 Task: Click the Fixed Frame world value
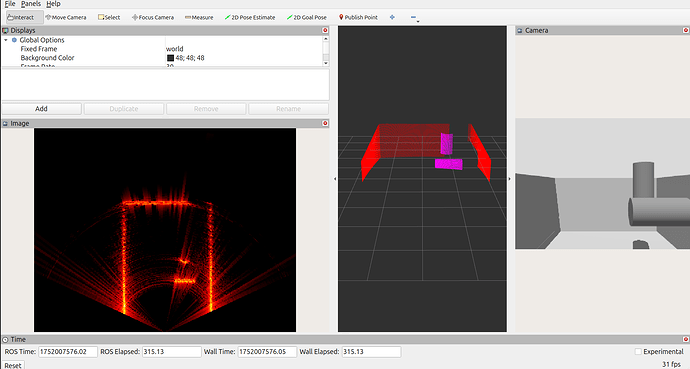[175, 49]
